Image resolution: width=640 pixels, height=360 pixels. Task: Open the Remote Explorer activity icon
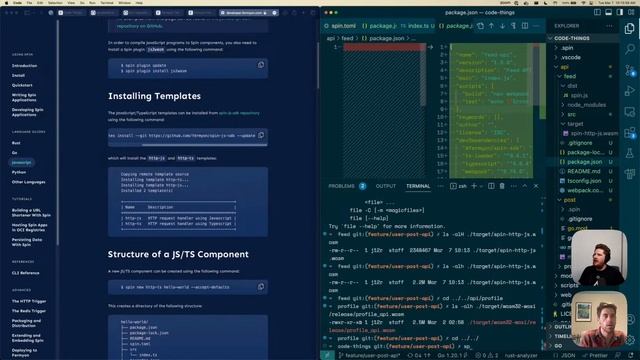point(629,111)
